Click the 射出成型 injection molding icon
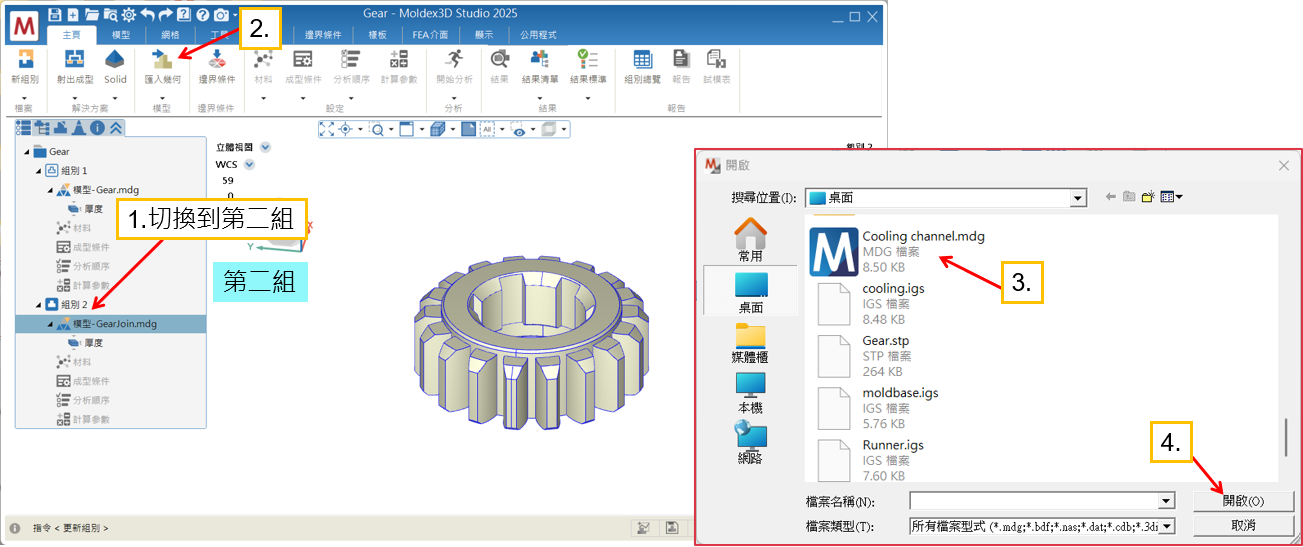 [75, 61]
